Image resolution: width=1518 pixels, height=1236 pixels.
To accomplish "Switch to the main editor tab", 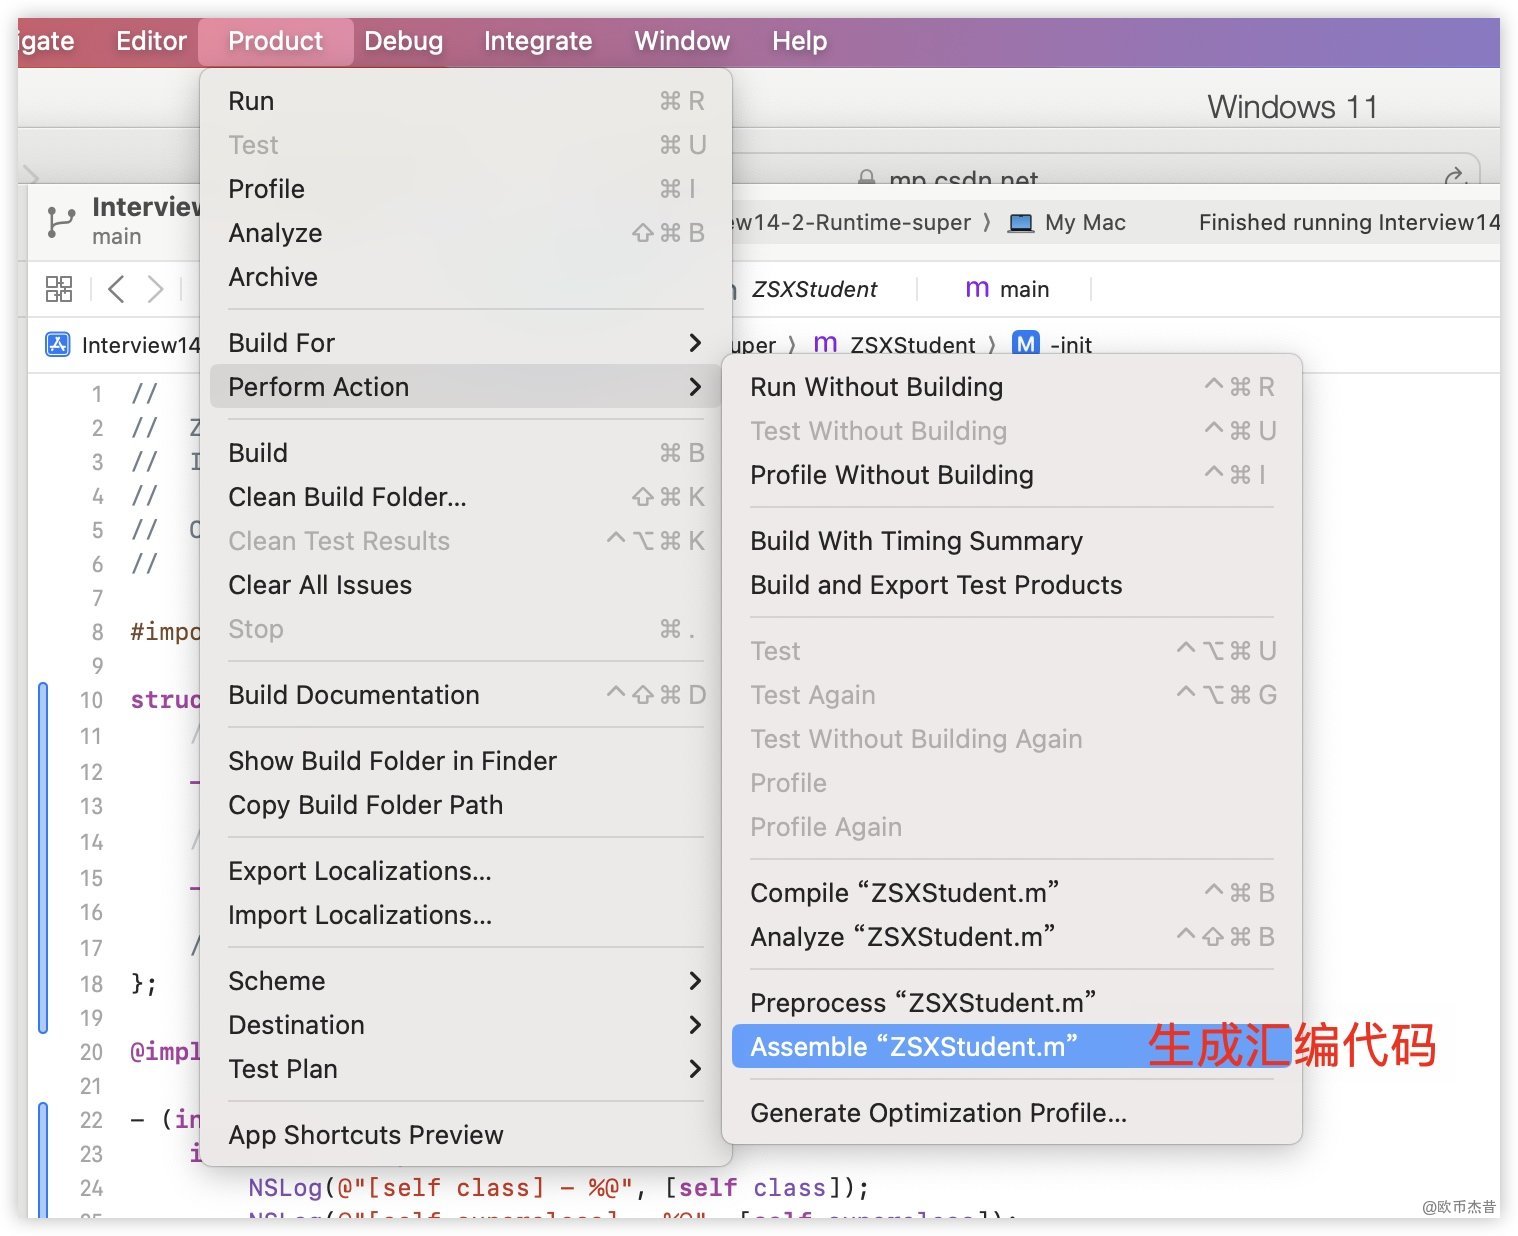I will click(1008, 289).
